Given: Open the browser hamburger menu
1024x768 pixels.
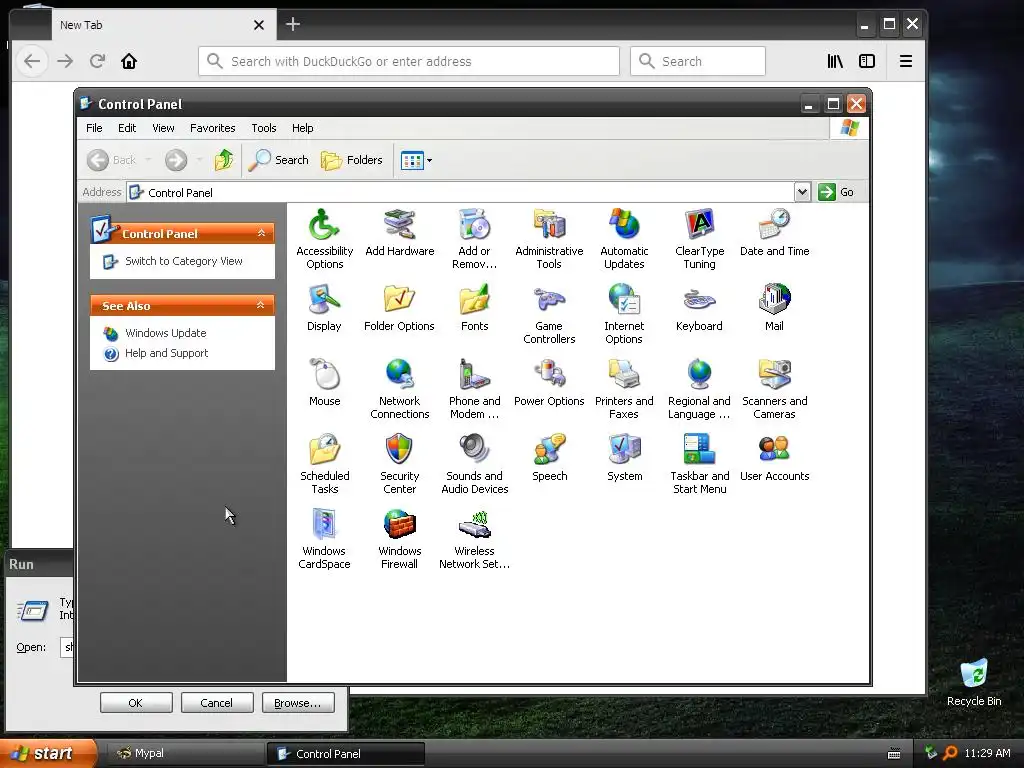Looking at the screenshot, I should (x=905, y=61).
